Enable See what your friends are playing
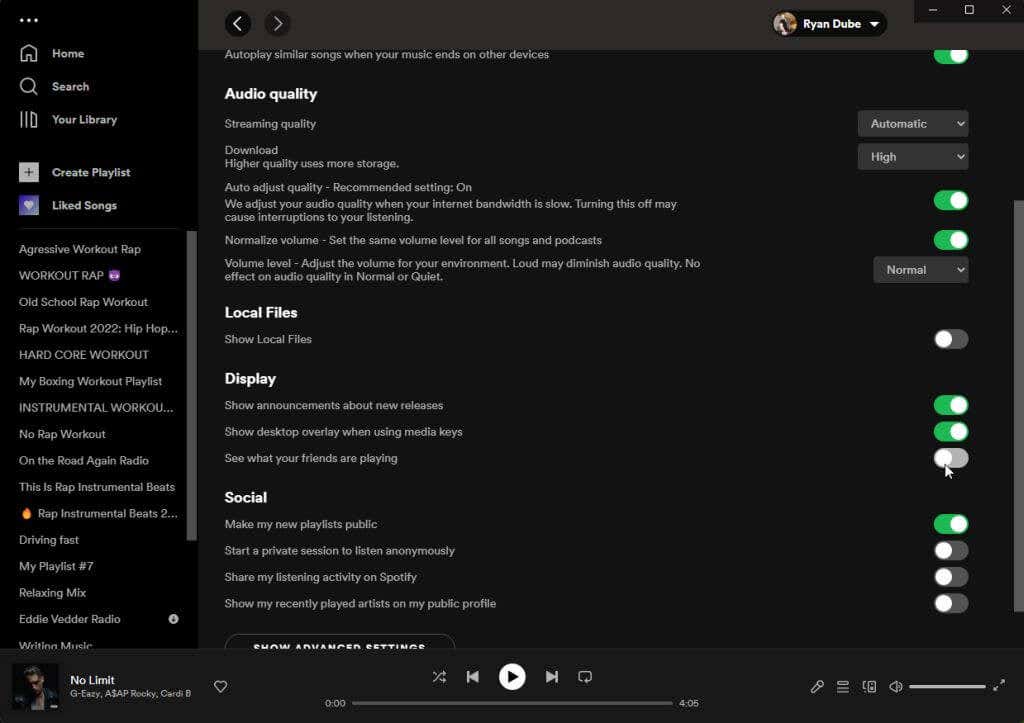 (951, 458)
